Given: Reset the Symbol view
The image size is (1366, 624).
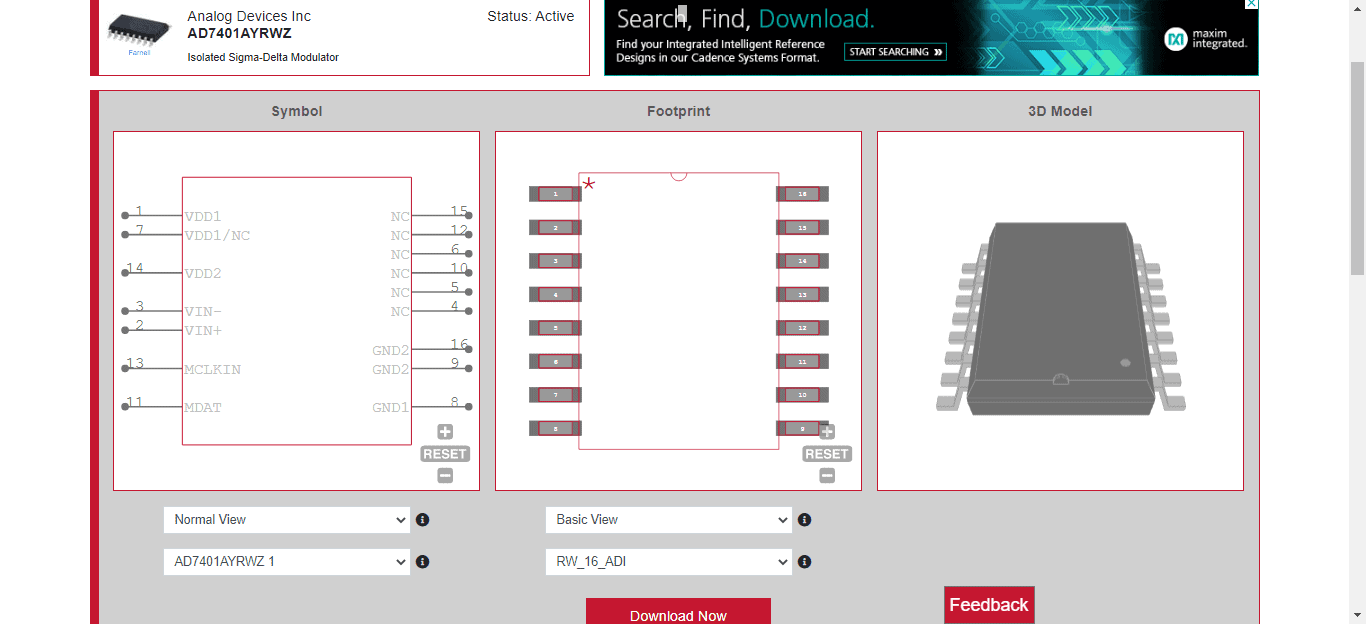Looking at the screenshot, I should coord(445,454).
